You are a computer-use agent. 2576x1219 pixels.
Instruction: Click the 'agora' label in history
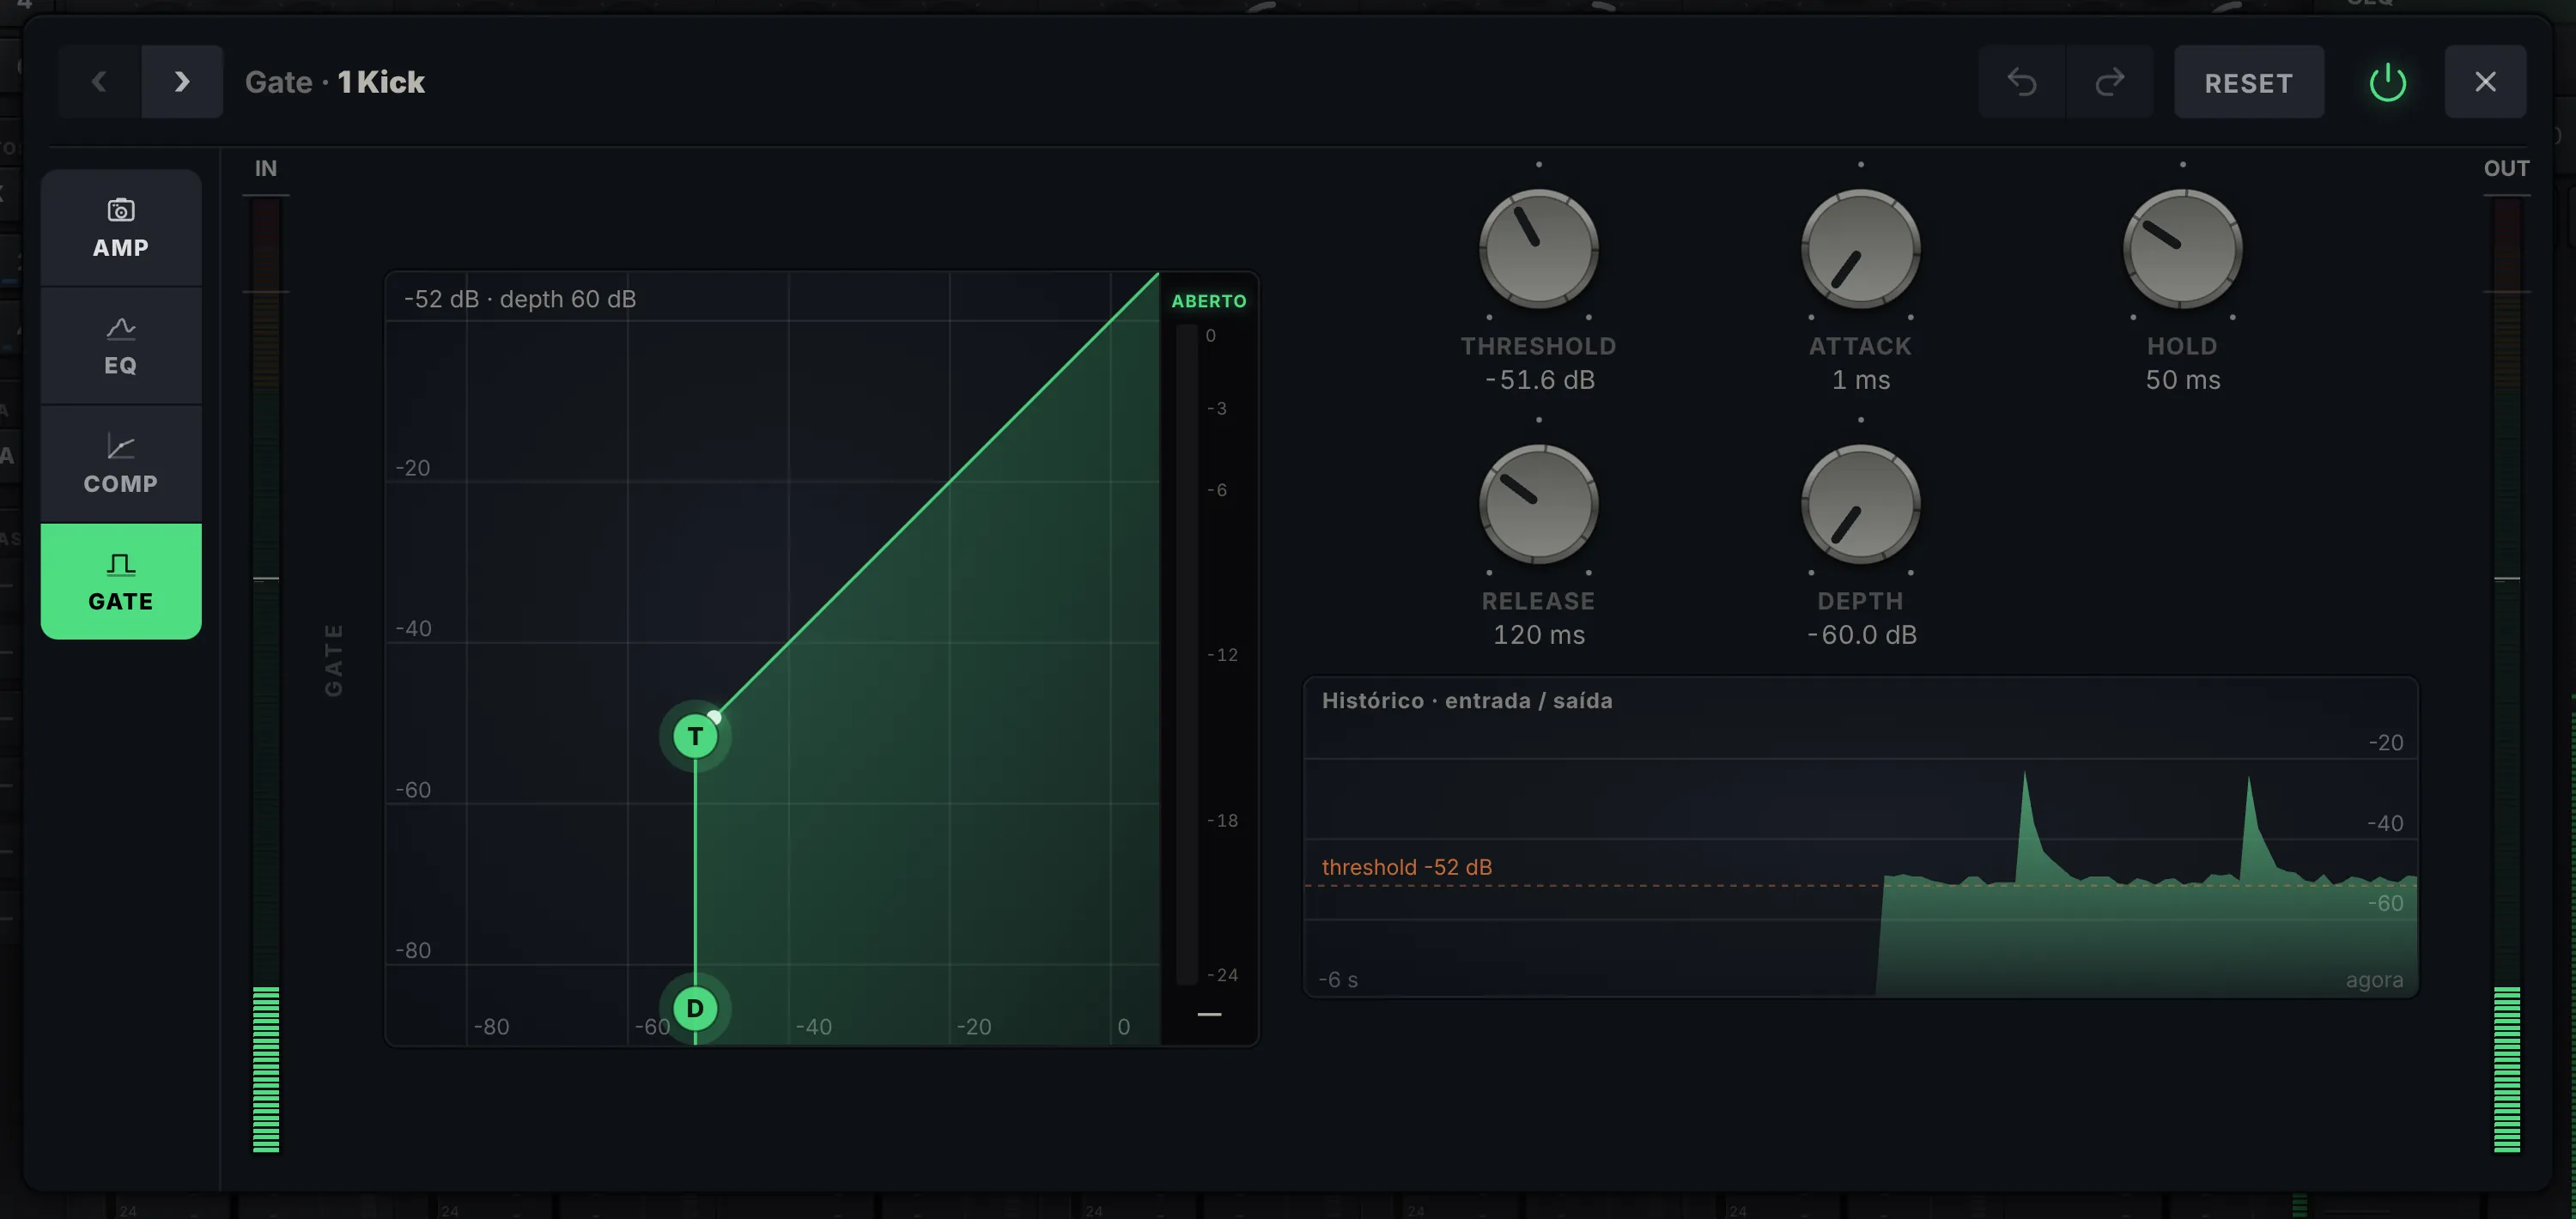[2374, 980]
